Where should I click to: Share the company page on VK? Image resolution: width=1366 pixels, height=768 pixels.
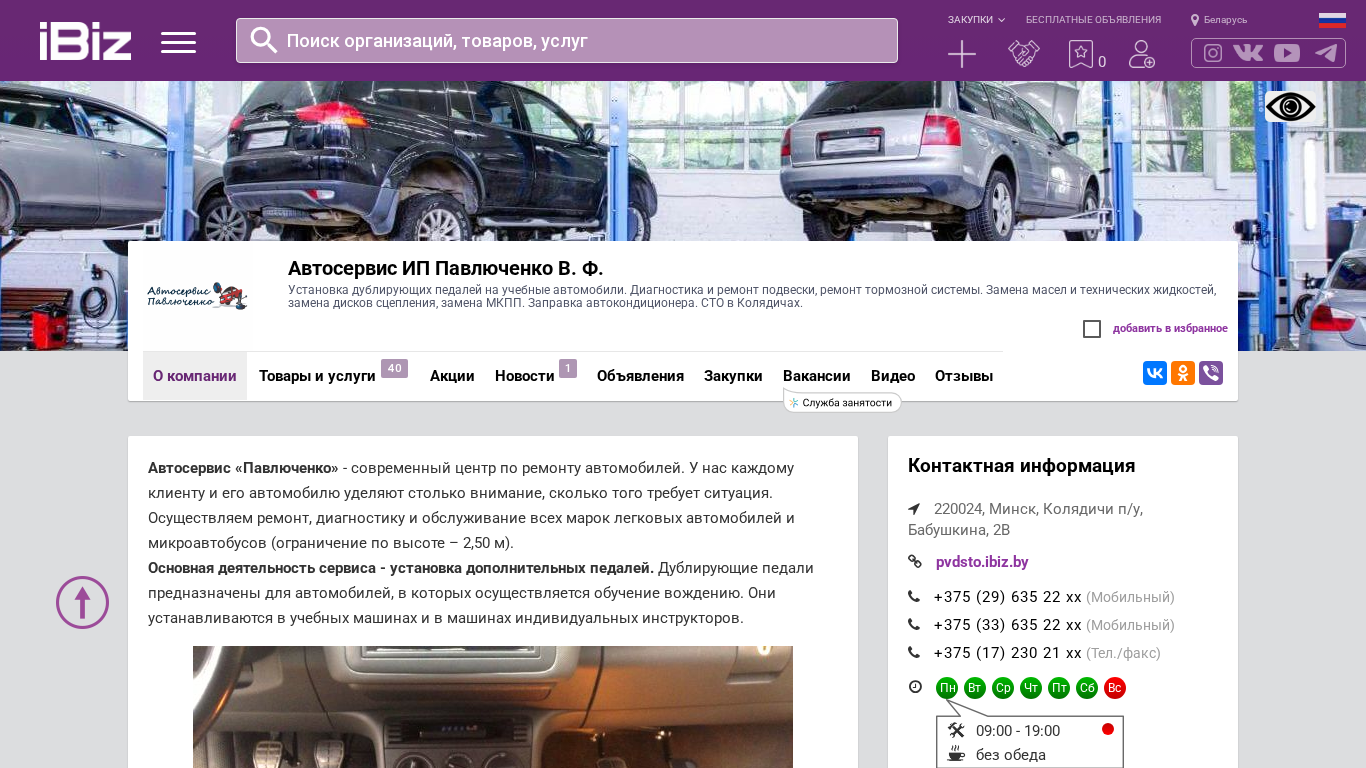pos(1155,373)
